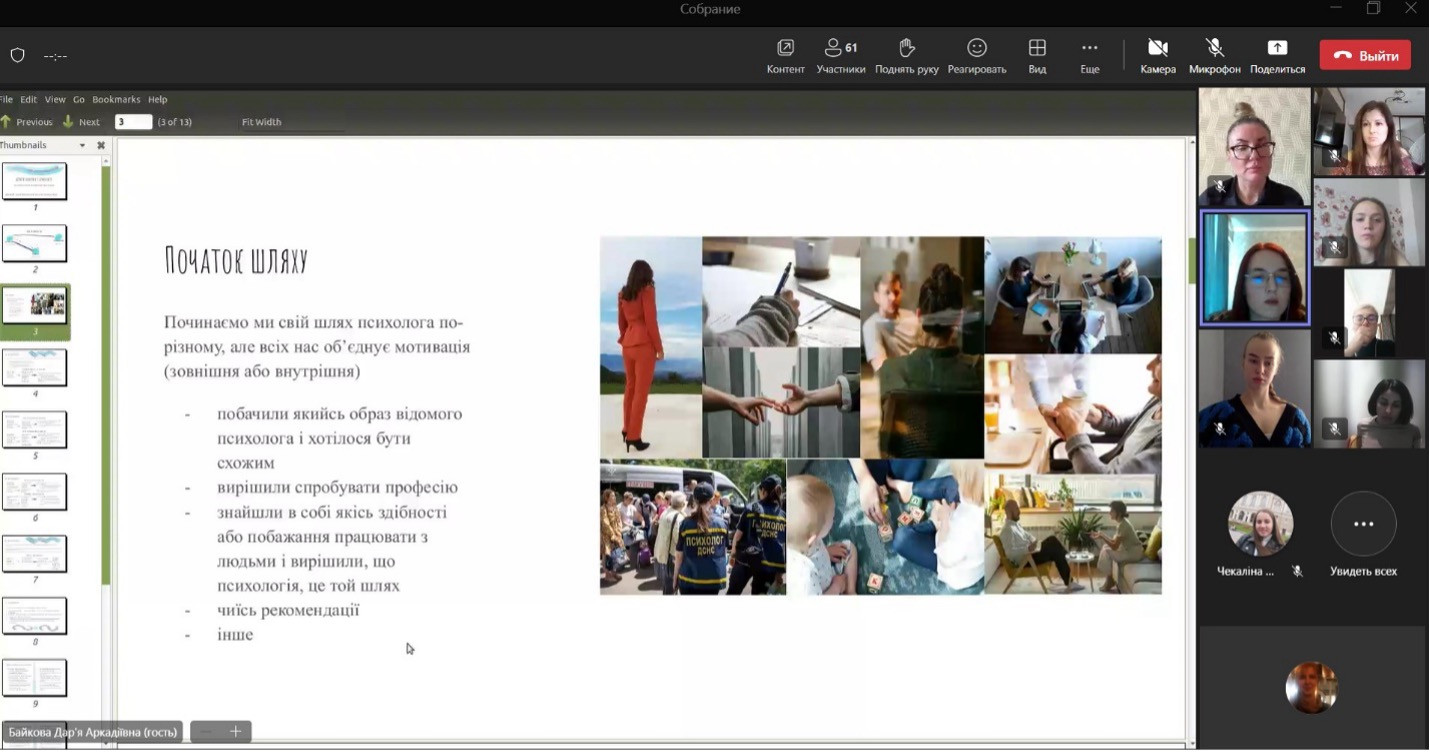This screenshot has height=754, width=1430.
Task: Expand the Thumbnails panel dropdown arrow
Action: [82, 146]
